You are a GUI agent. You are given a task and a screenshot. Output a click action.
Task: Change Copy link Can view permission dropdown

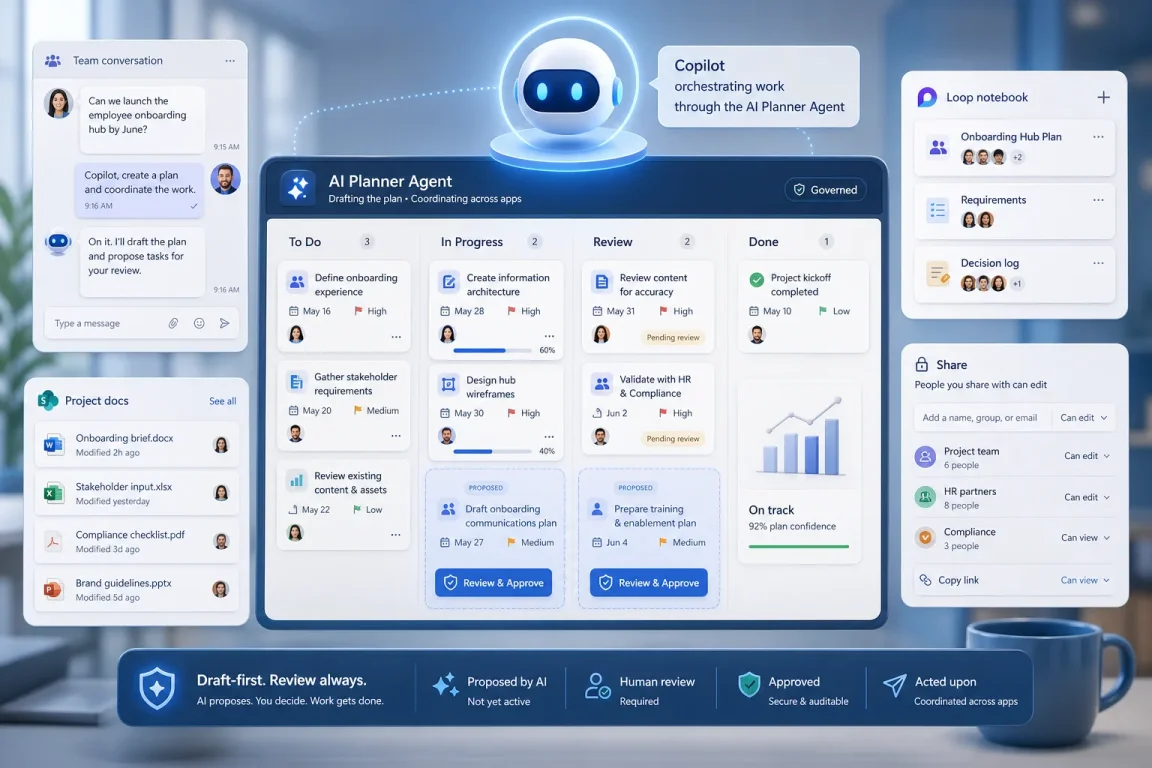1085,580
